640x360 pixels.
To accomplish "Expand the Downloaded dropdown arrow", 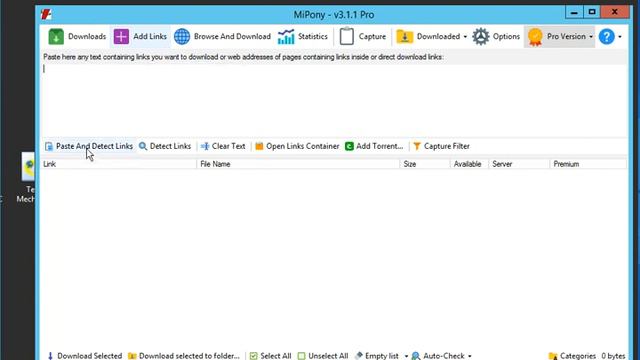I will click(465, 37).
